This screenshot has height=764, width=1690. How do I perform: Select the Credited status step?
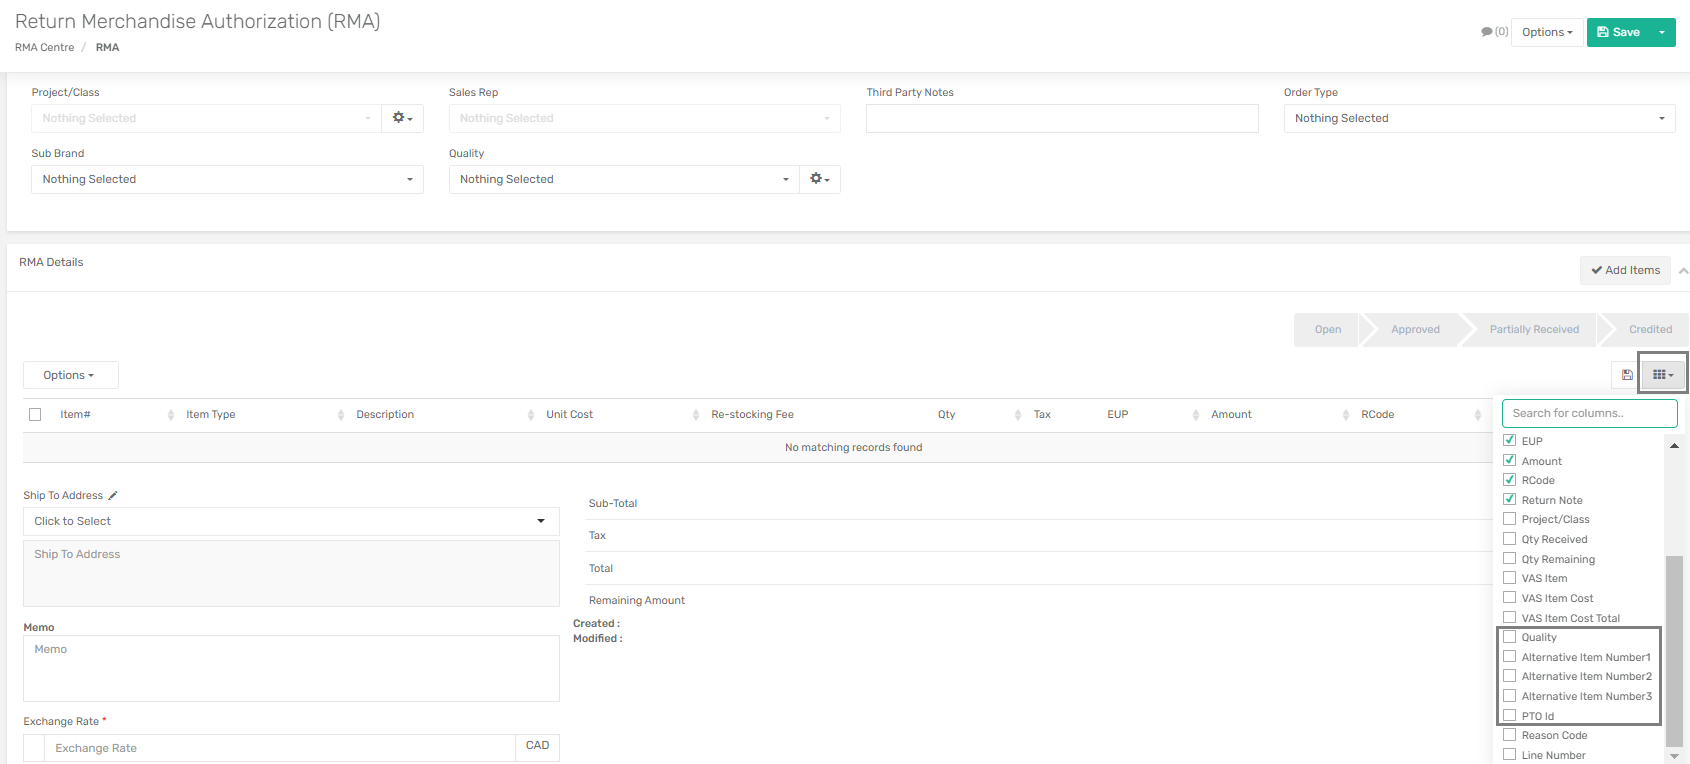tap(1649, 329)
